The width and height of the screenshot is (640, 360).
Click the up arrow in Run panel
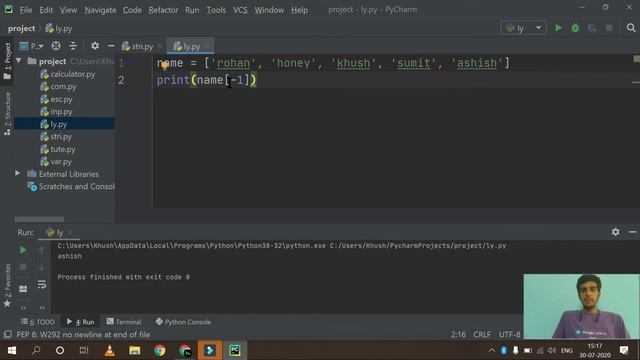[x=42, y=250]
